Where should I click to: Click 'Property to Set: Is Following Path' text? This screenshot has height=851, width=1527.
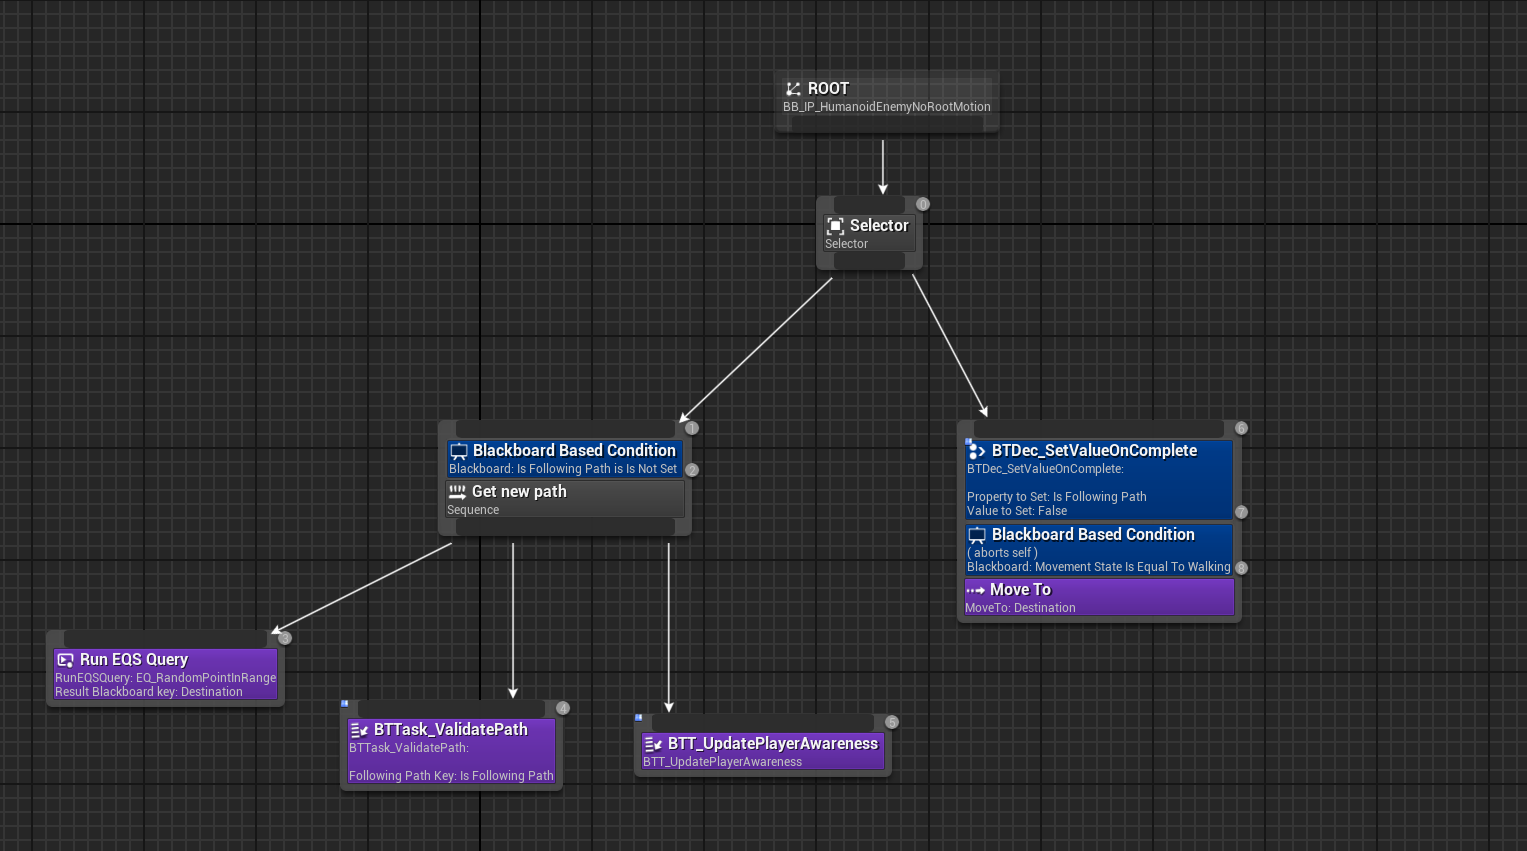pyautogui.click(x=1057, y=497)
